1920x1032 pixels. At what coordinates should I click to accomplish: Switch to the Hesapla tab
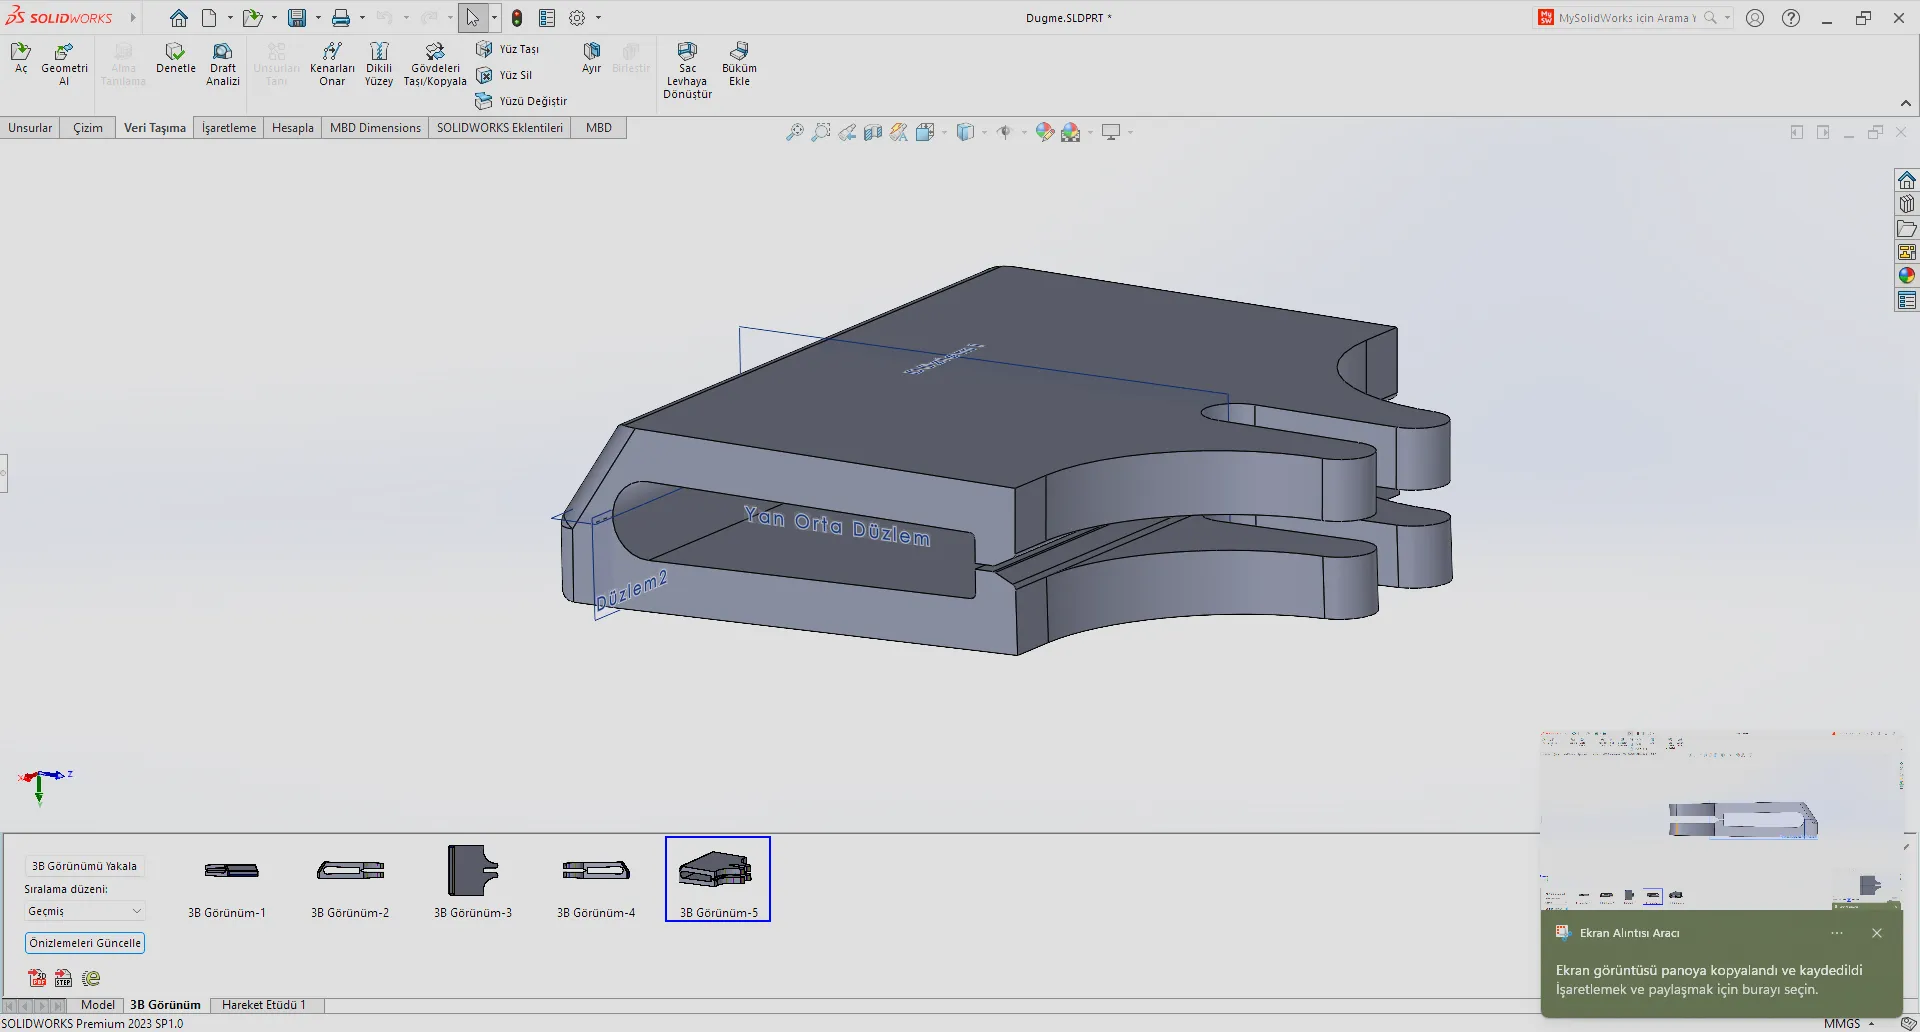293,128
